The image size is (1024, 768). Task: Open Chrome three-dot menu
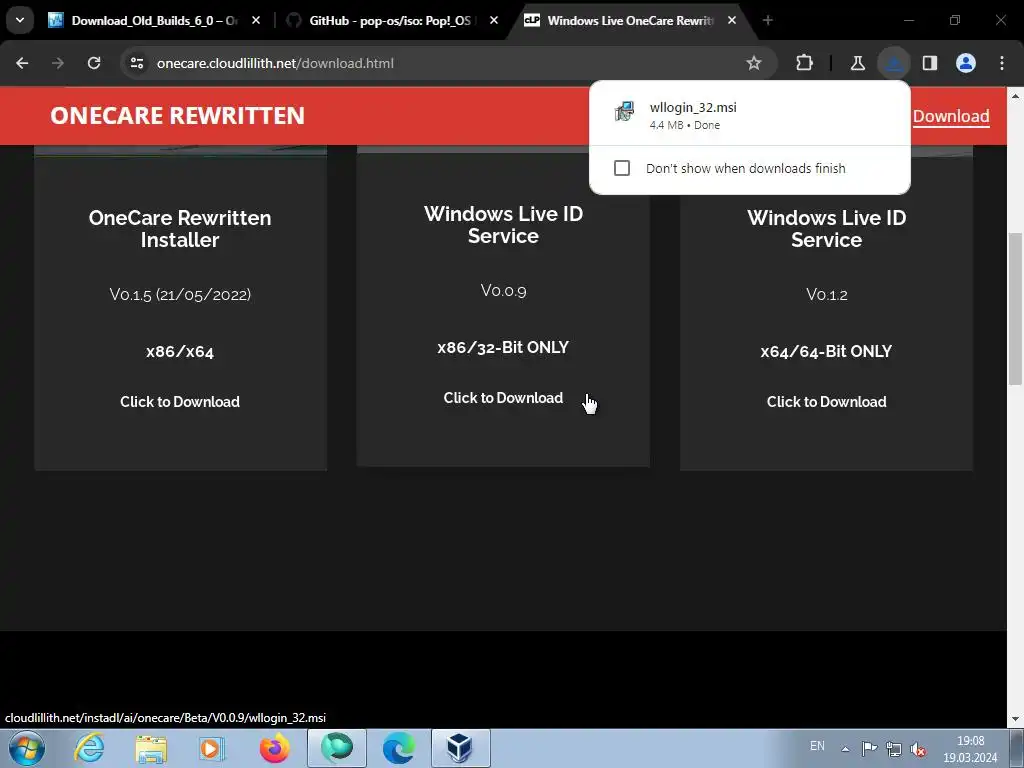click(1002, 63)
